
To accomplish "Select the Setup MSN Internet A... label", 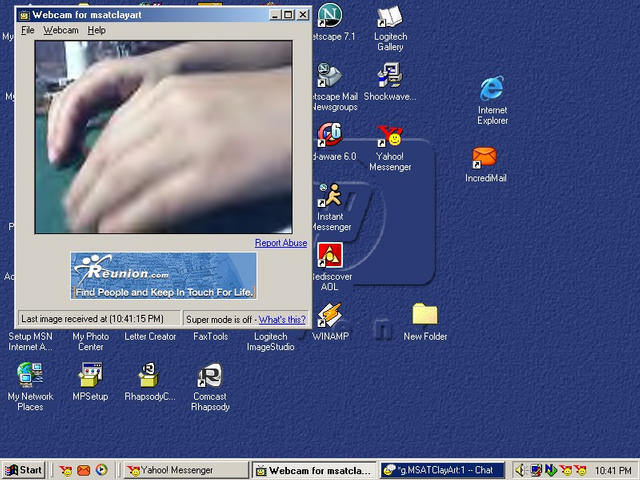I will pyautogui.click(x=30, y=342).
